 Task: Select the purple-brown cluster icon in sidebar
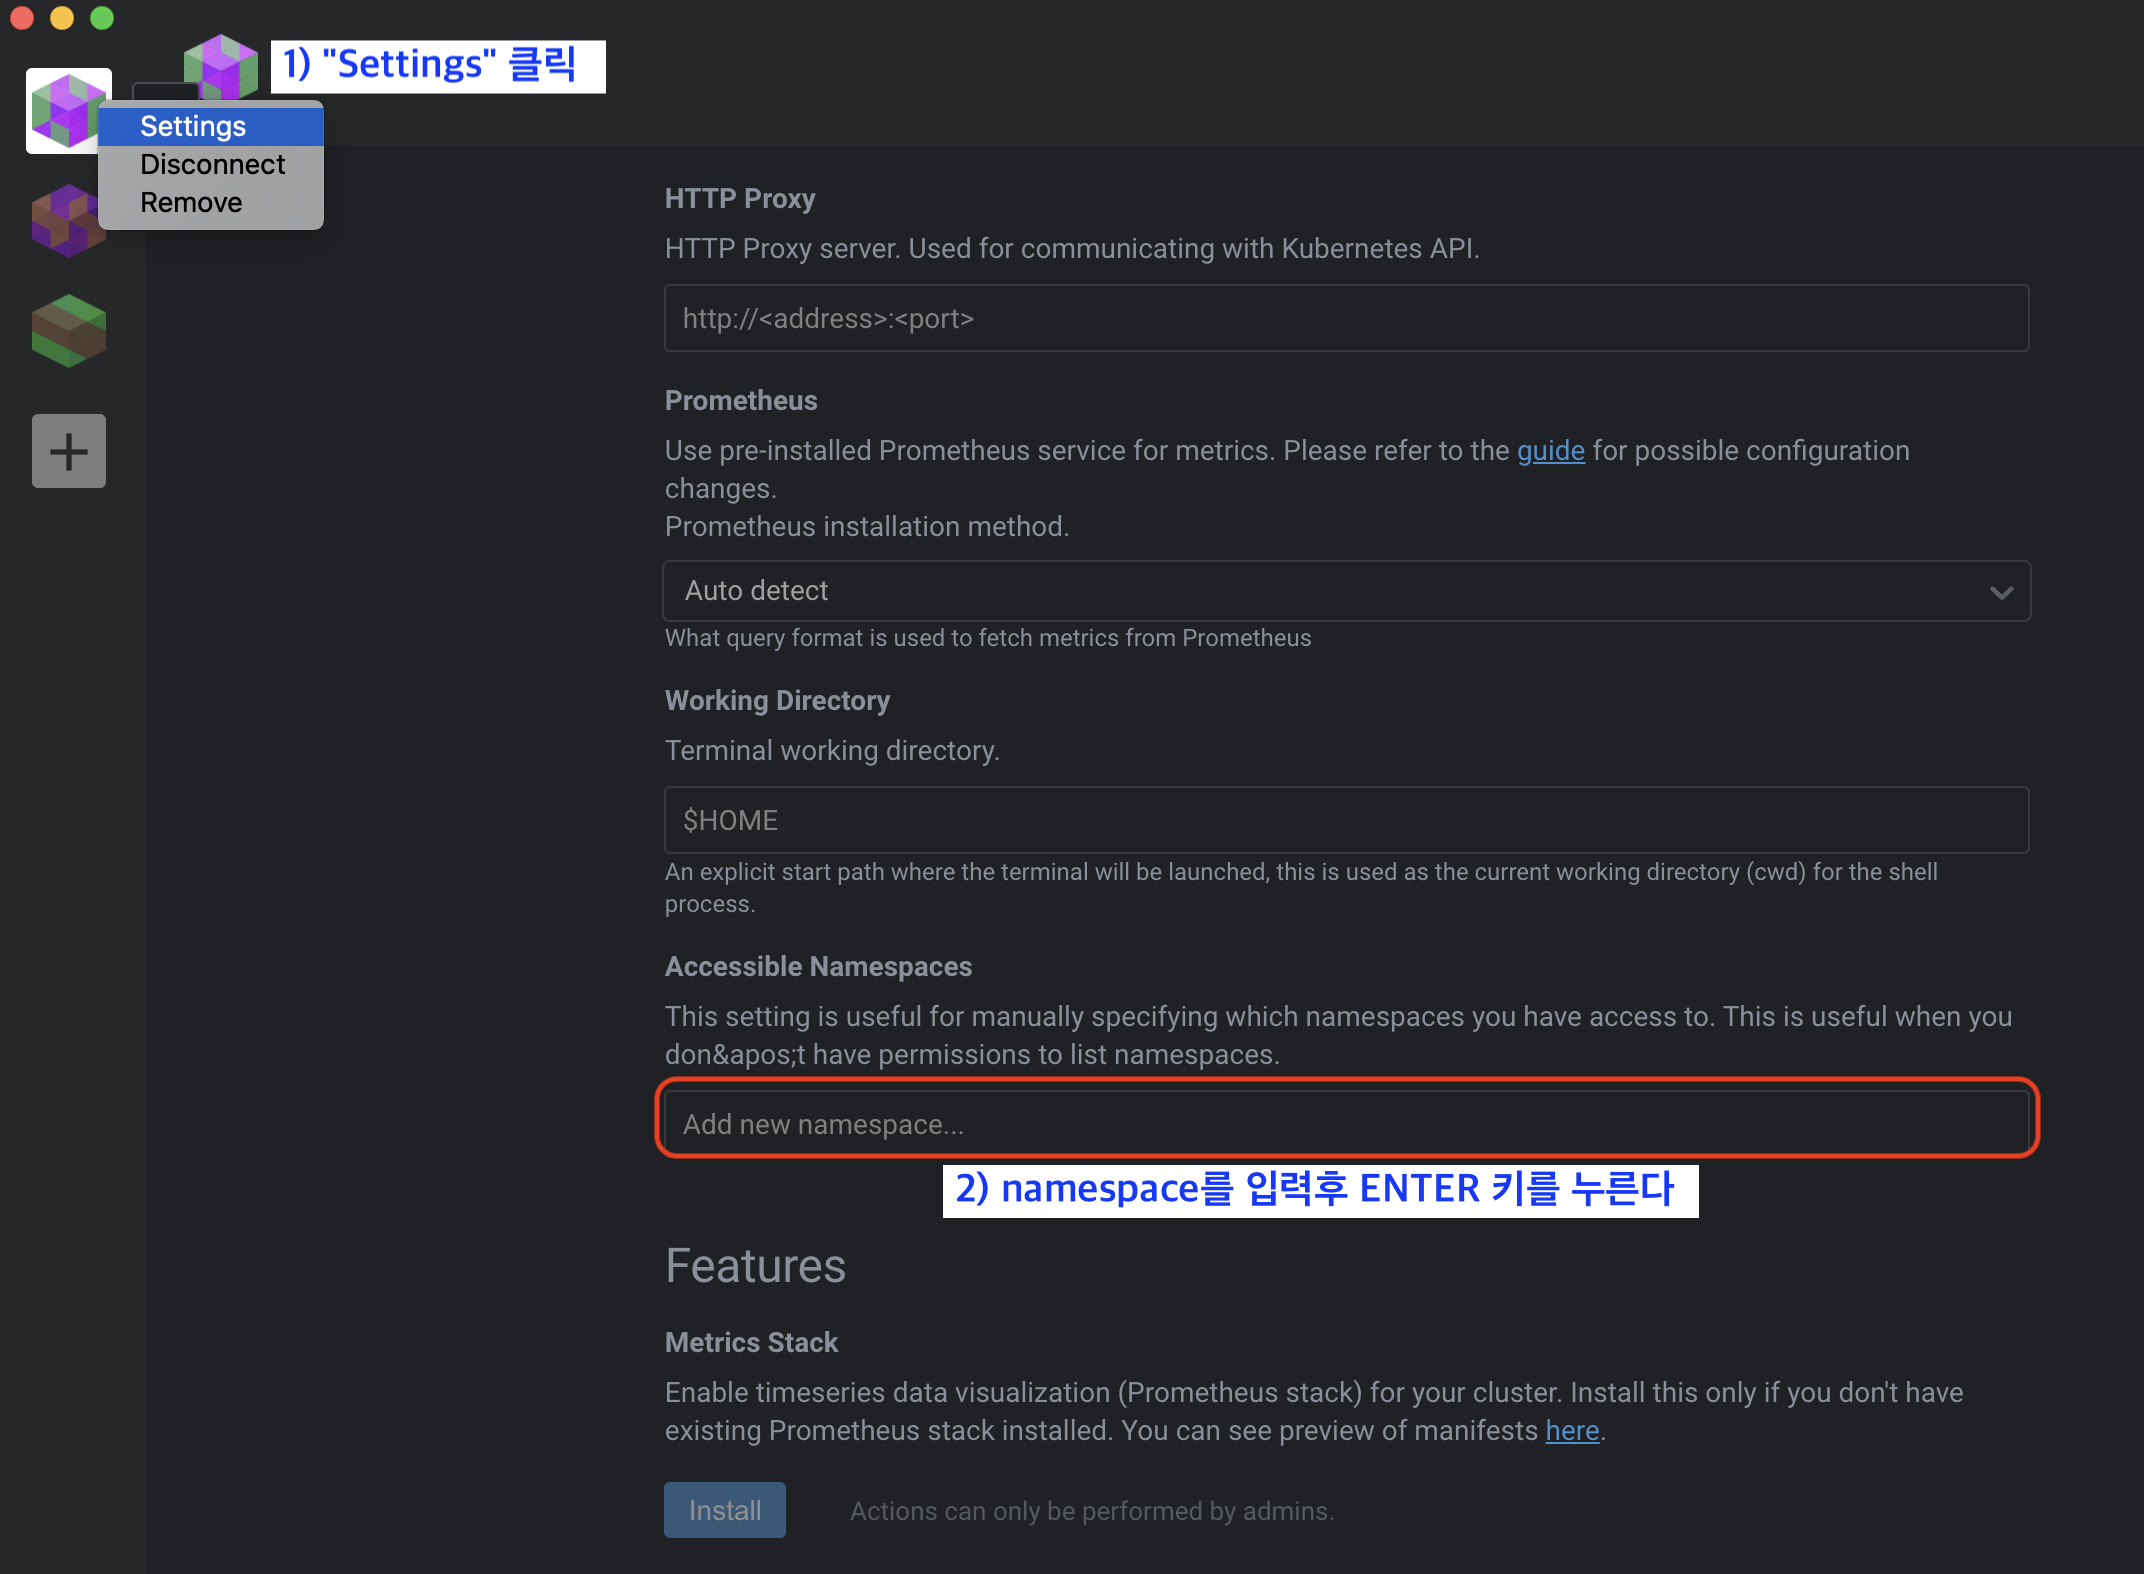coord(68,222)
